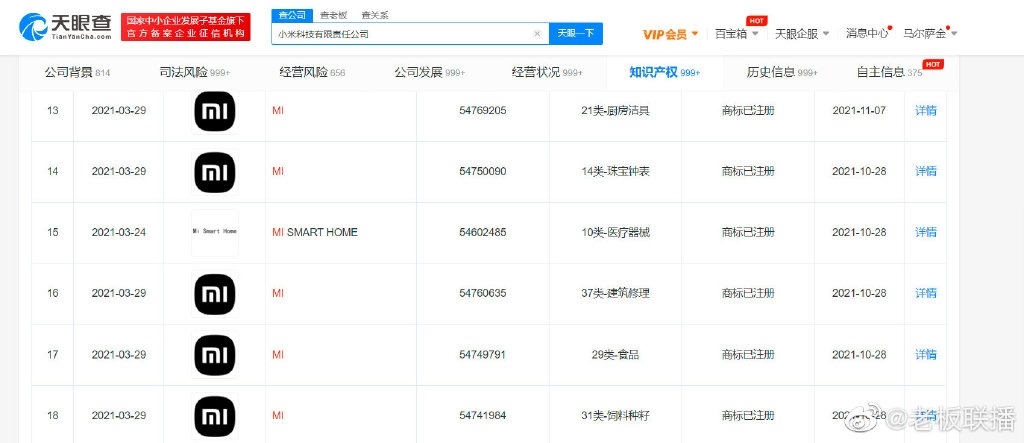Open 经营状况 tab

[x=547, y=73]
